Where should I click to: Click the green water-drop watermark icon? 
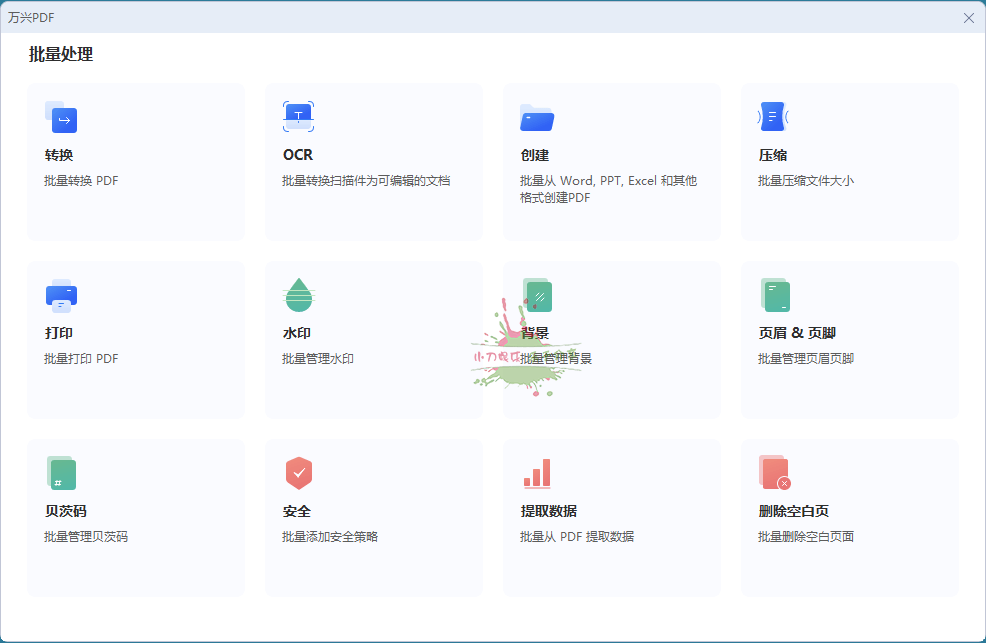coord(298,295)
